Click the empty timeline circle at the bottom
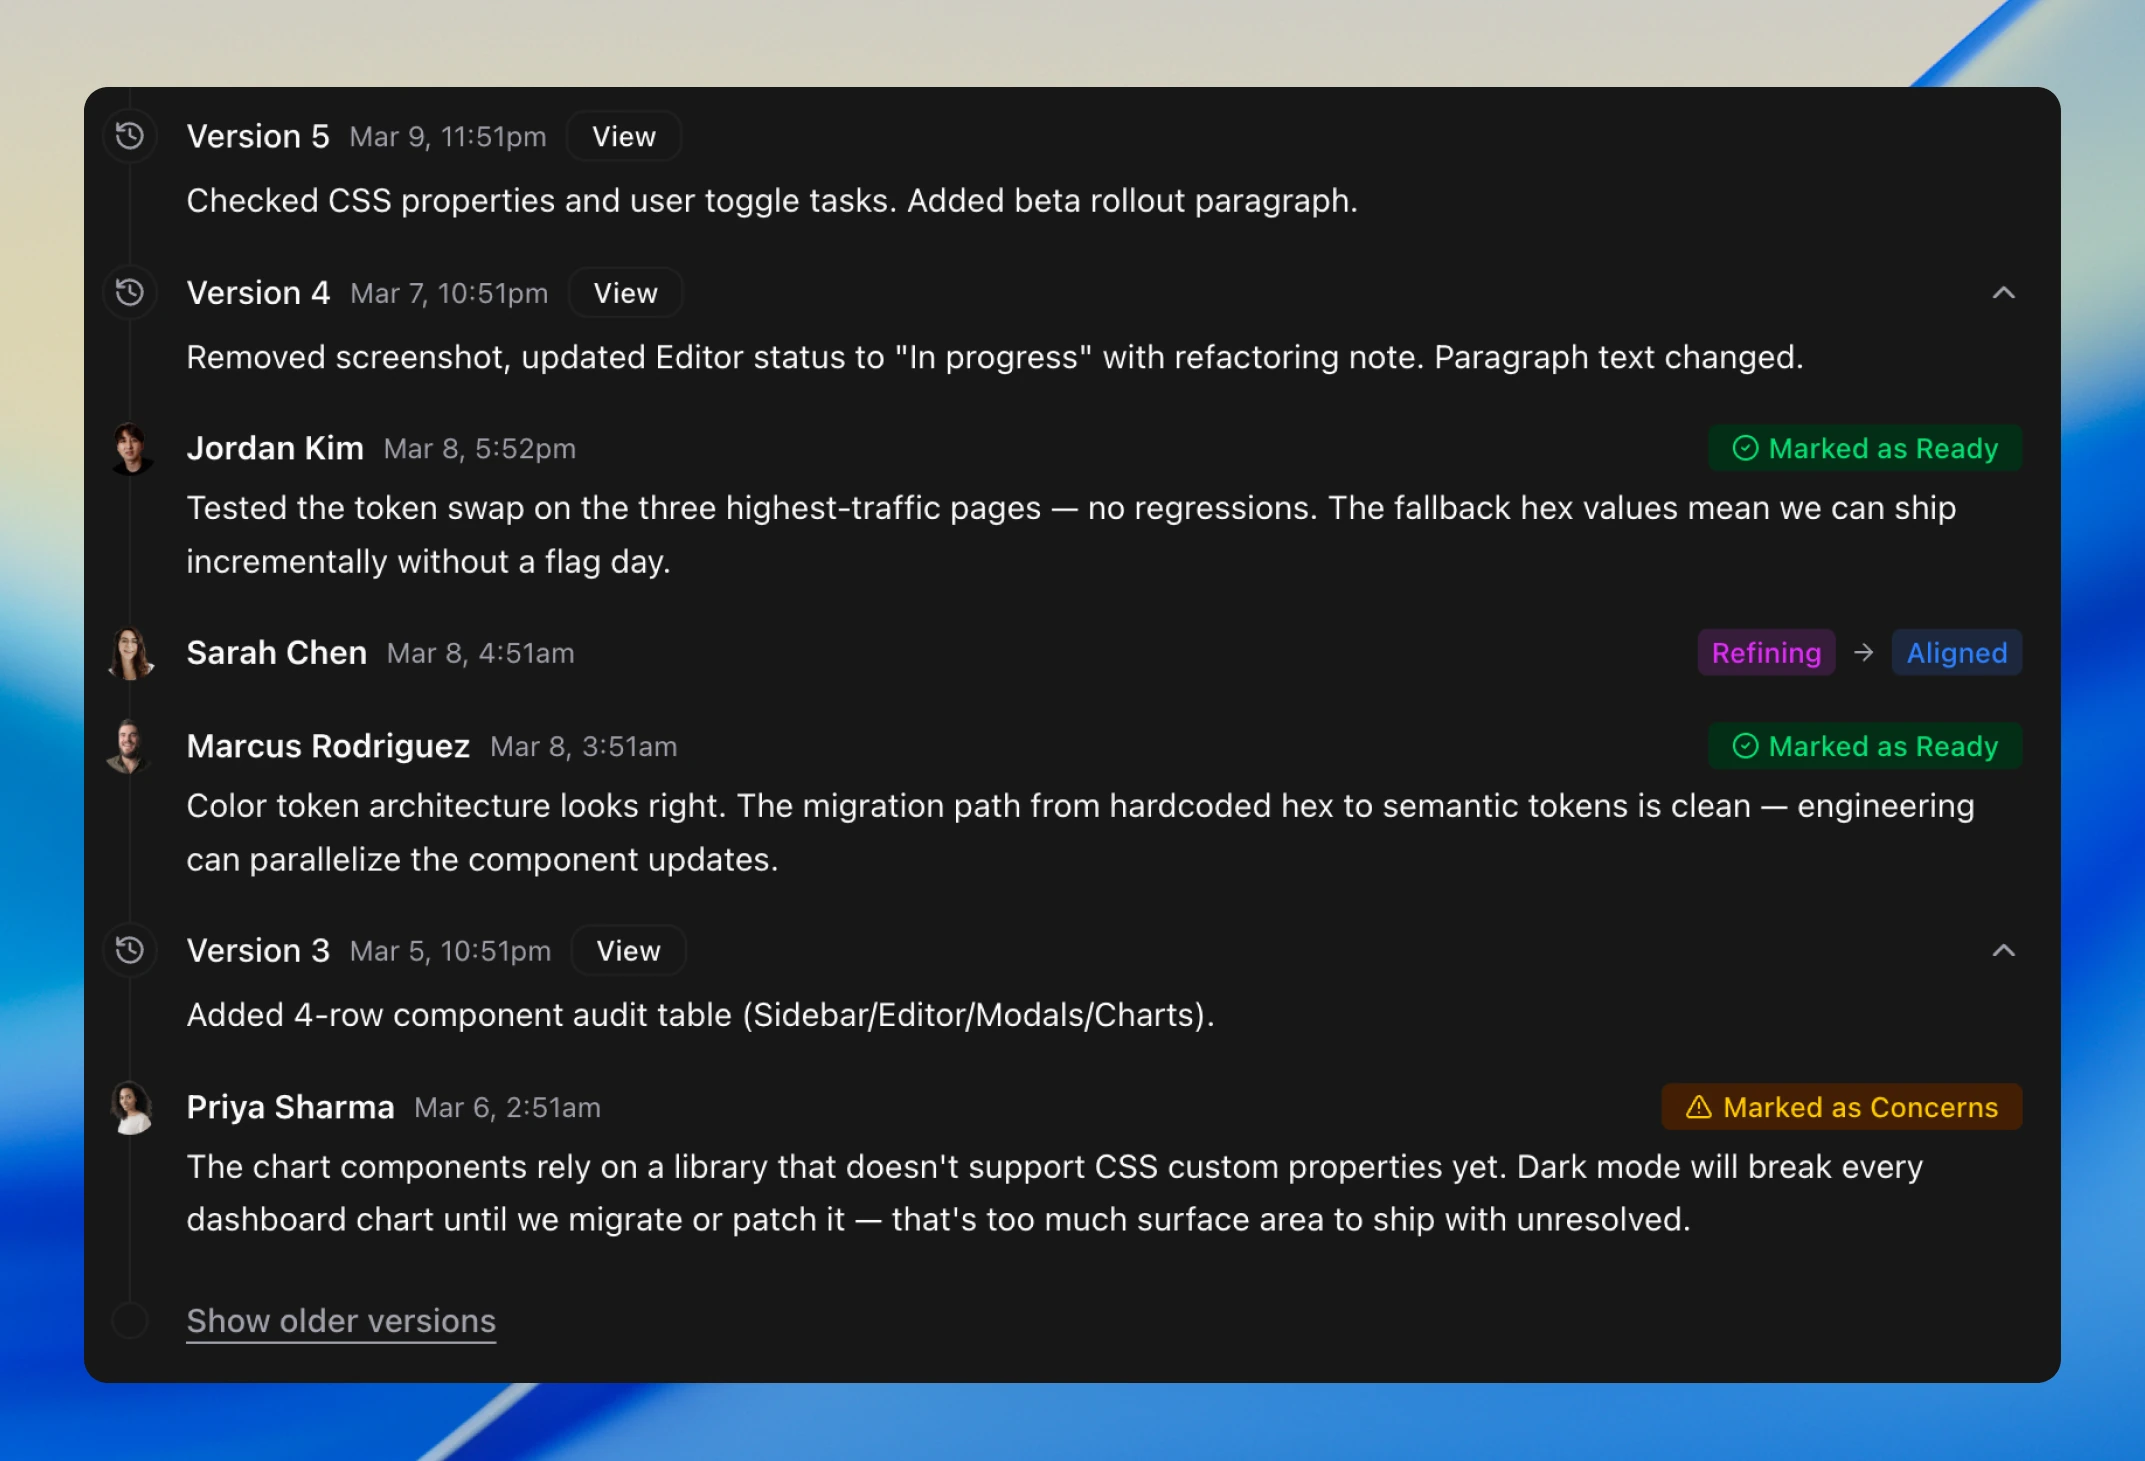Viewport: 2145px width, 1461px height. point(130,1320)
